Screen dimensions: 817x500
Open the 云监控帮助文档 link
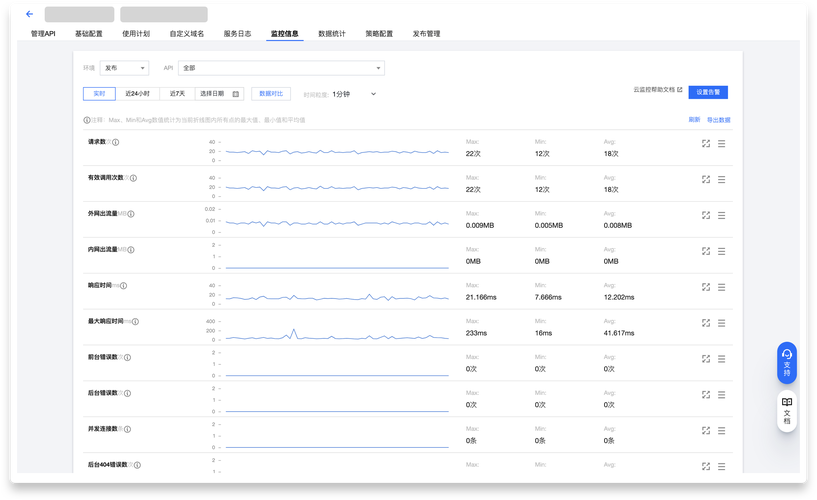[658, 90]
